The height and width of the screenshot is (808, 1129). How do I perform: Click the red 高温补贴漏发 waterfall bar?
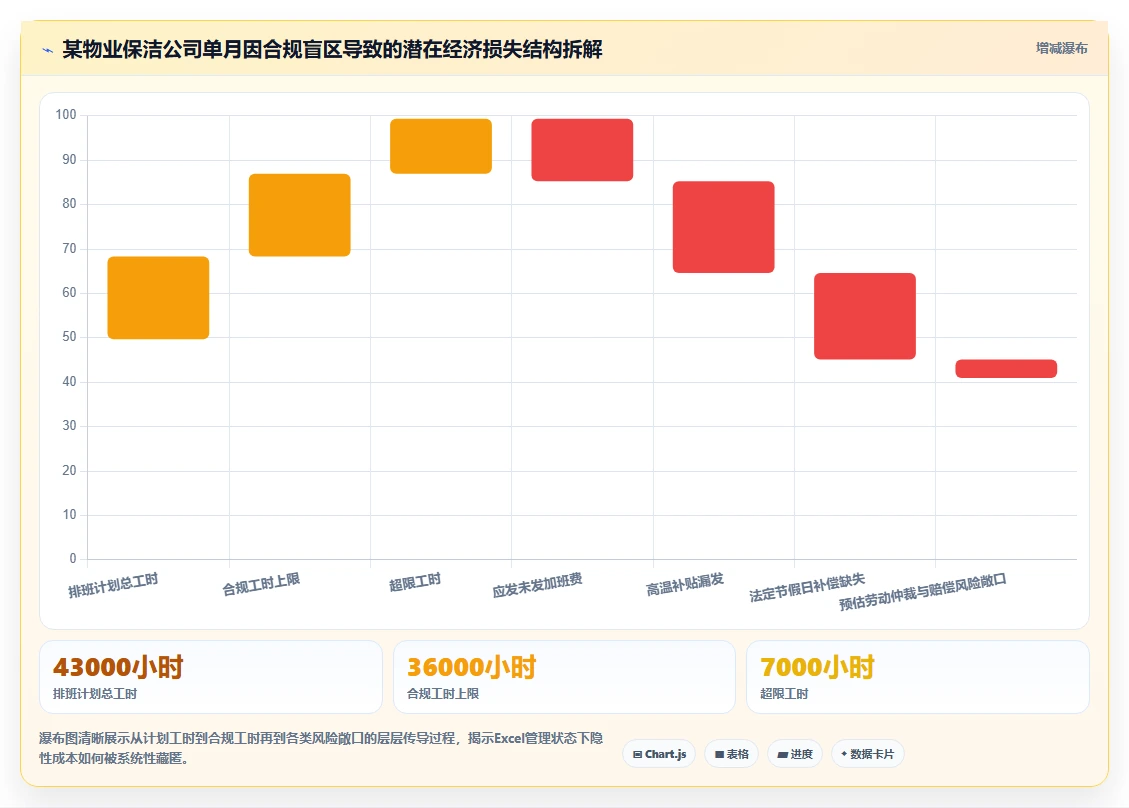724,227
